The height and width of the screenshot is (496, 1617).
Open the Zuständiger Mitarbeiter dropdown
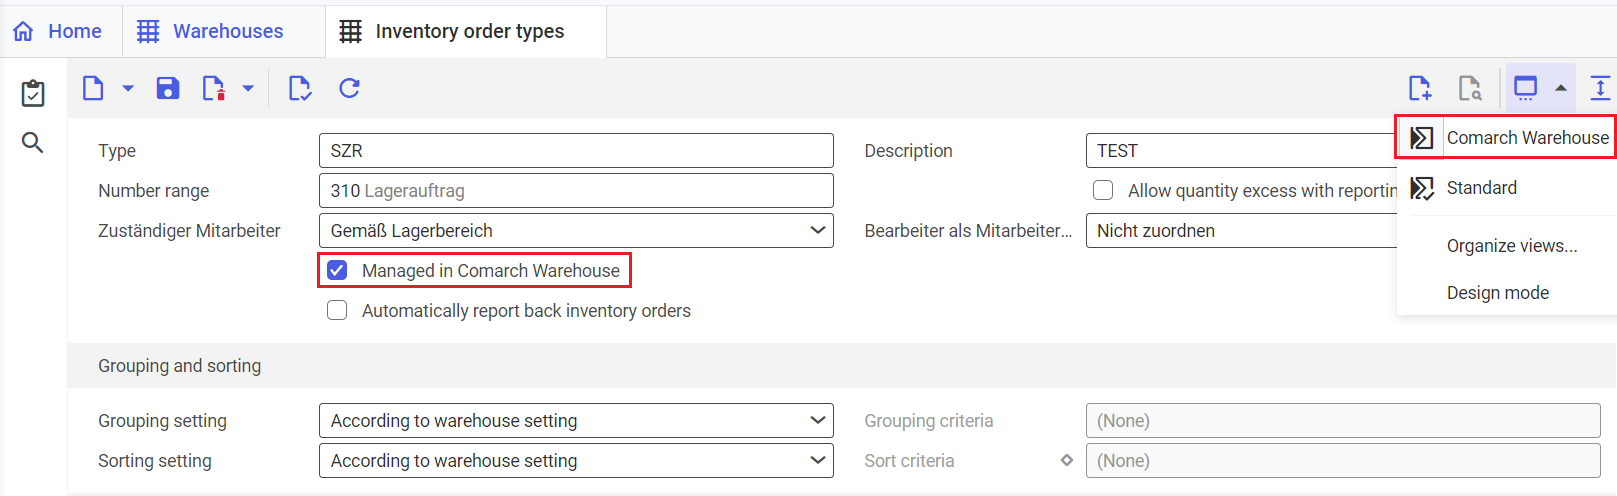[576, 230]
